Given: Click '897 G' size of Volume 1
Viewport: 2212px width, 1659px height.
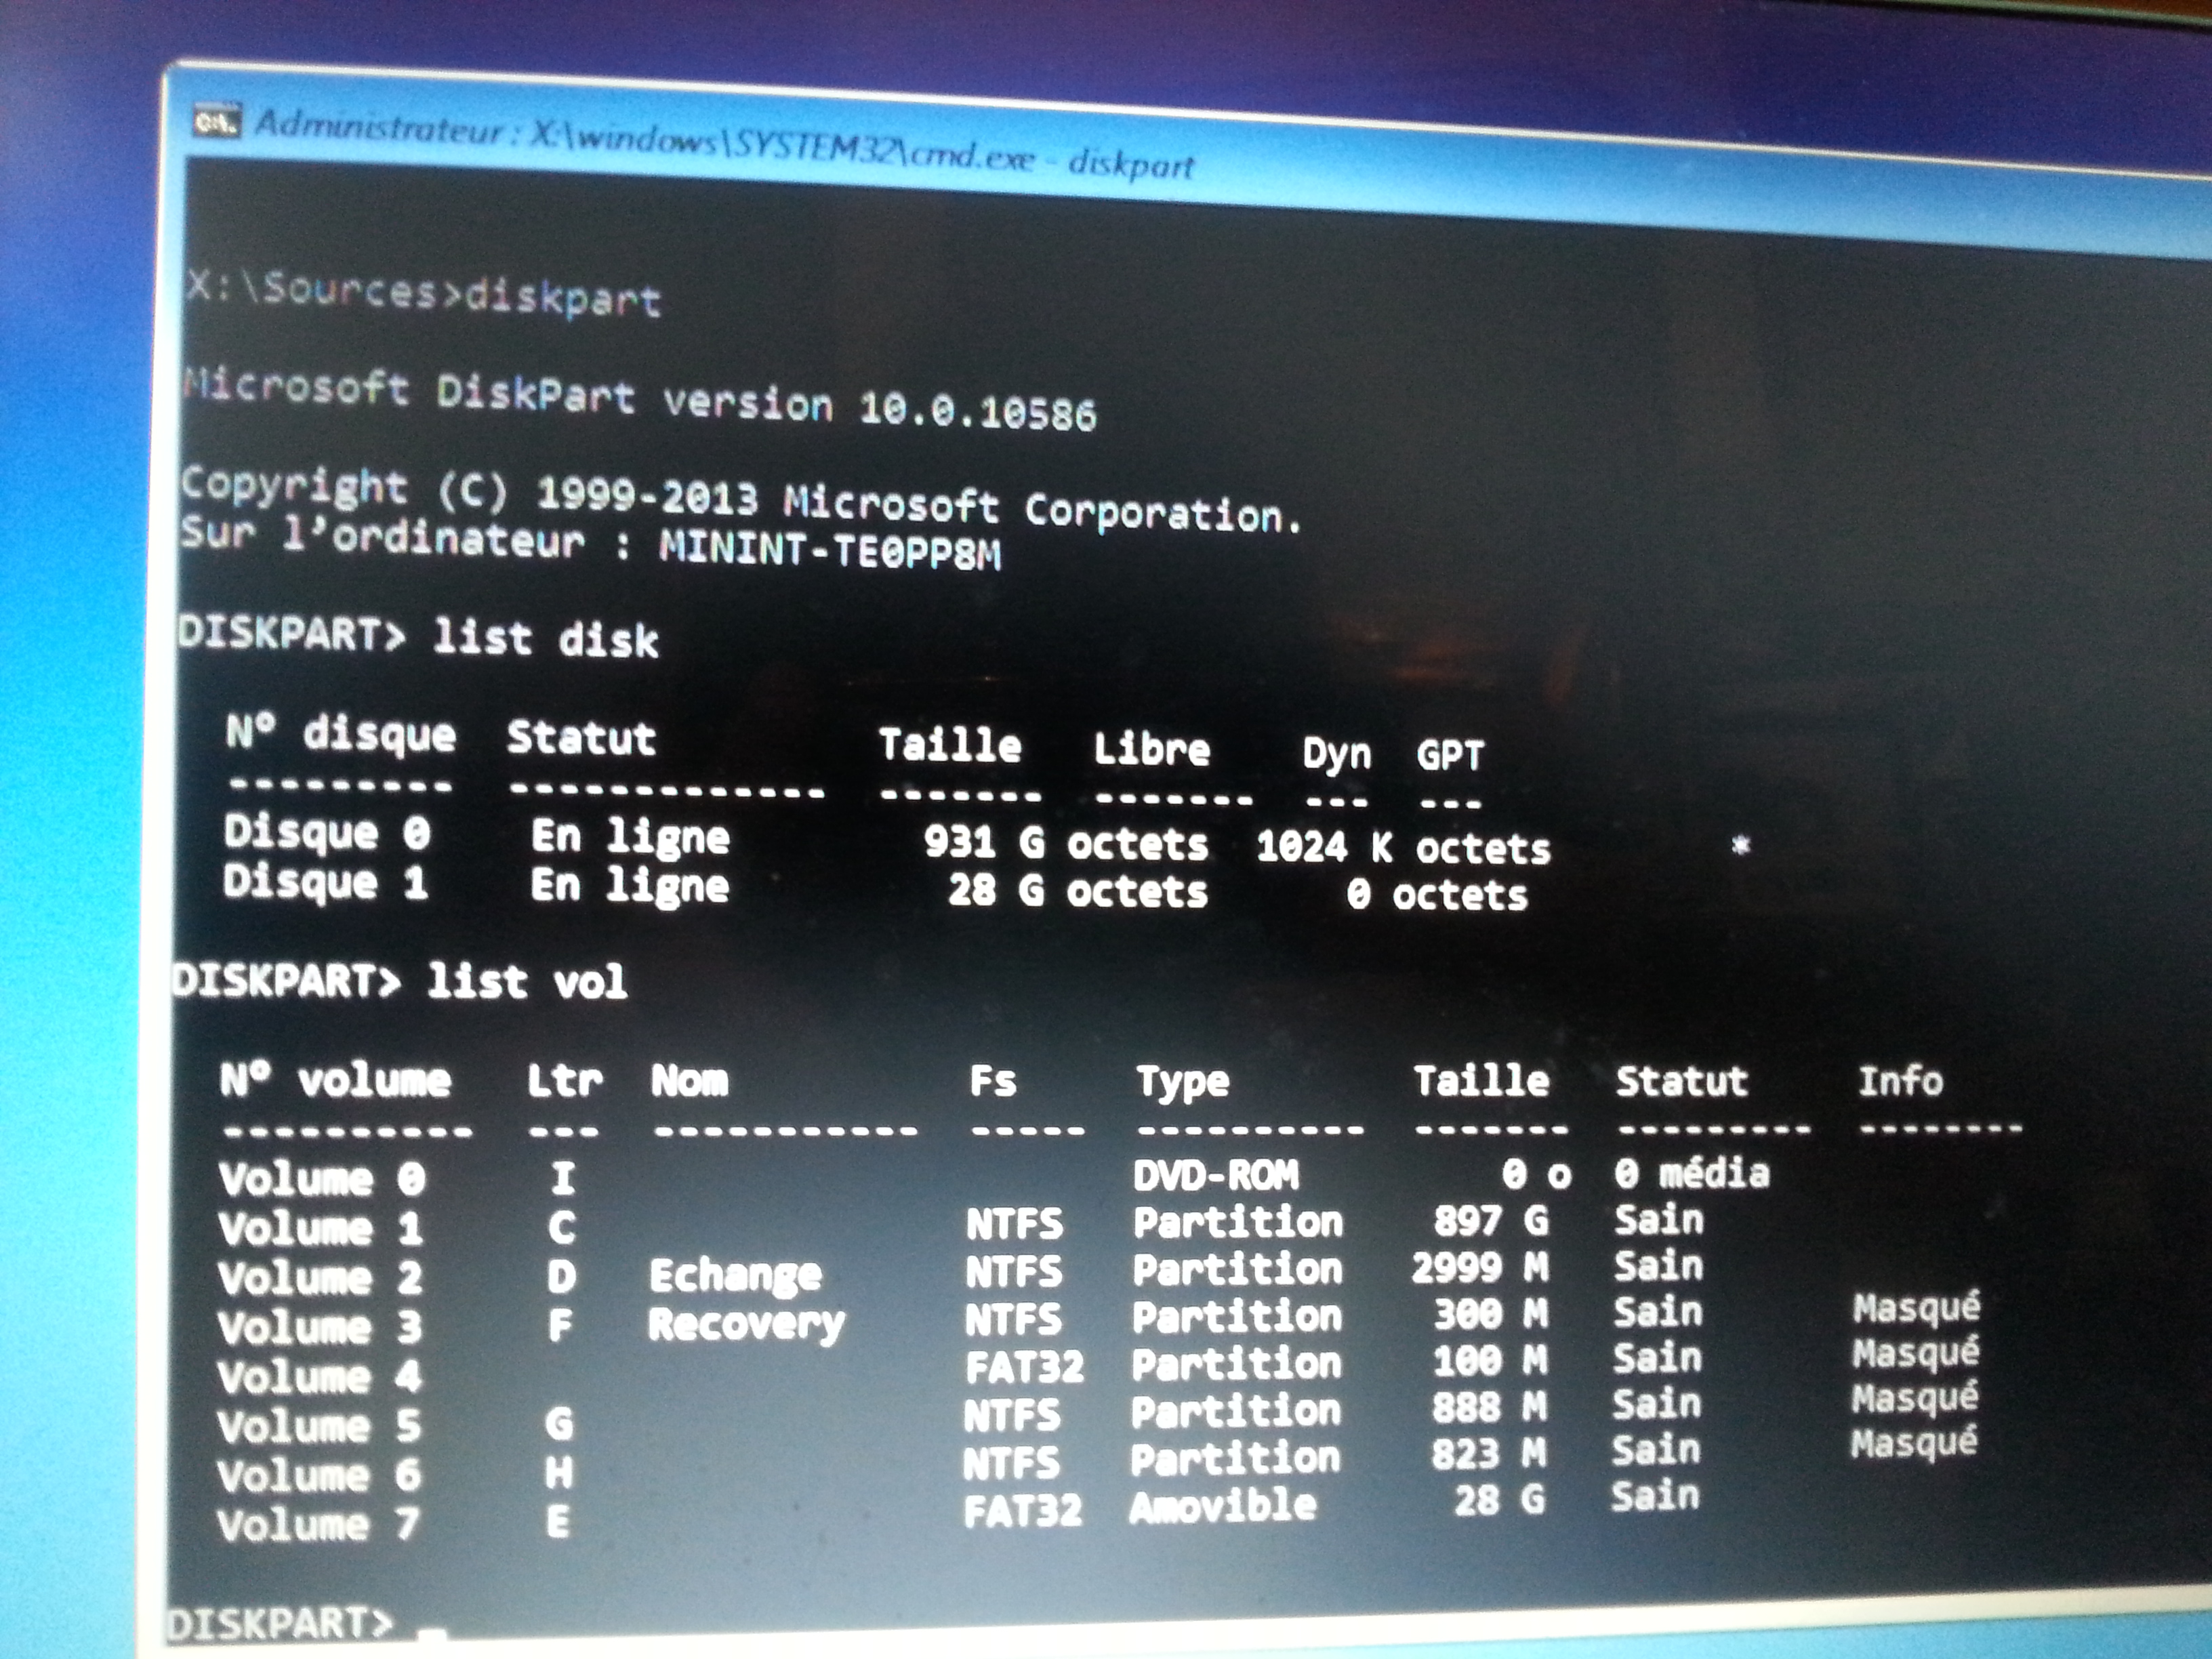Looking at the screenshot, I should point(1491,1220).
